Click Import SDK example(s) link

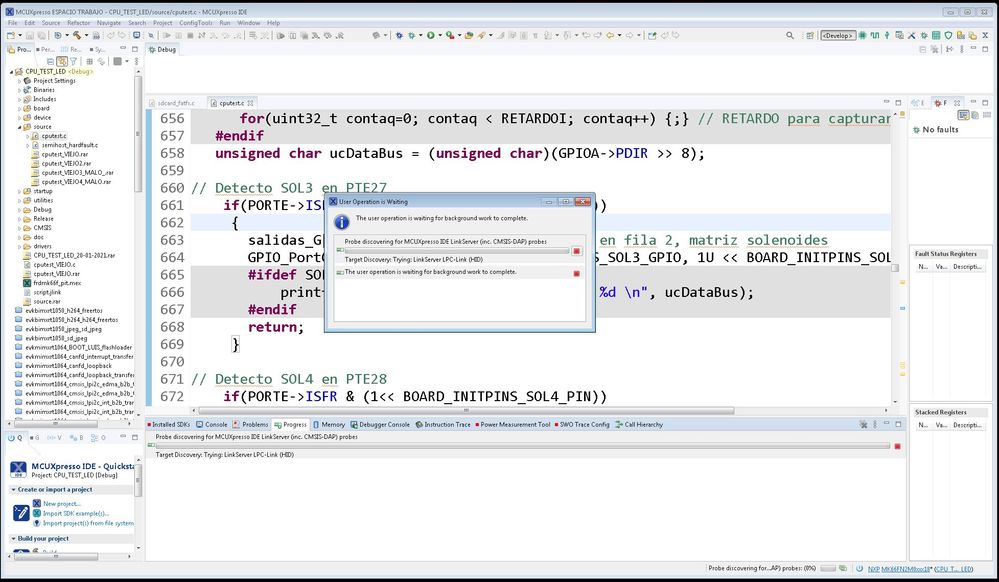[76, 513]
